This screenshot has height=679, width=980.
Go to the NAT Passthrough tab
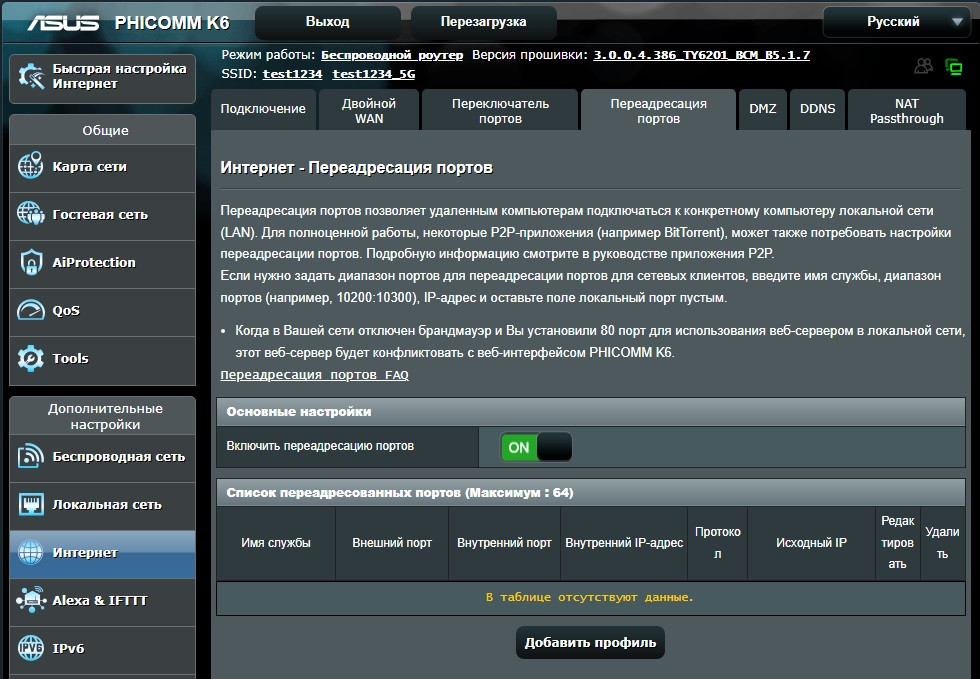906,110
